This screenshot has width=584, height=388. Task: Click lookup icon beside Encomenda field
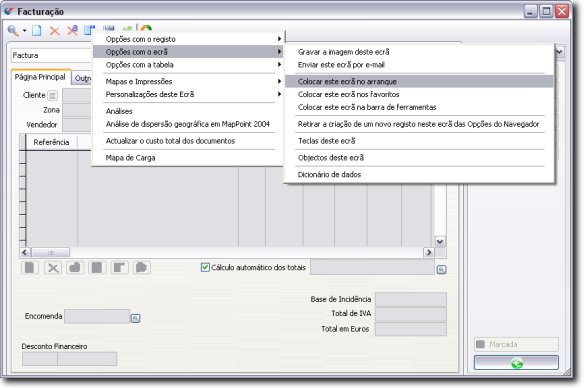coord(135,318)
